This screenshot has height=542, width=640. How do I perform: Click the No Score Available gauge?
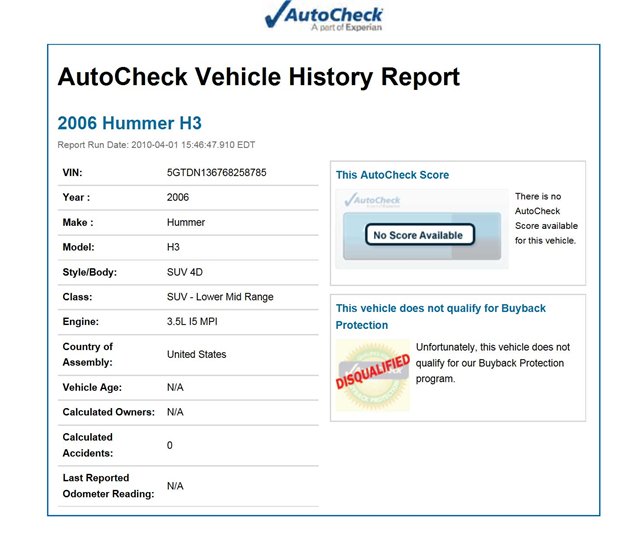pyautogui.click(x=422, y=235)
